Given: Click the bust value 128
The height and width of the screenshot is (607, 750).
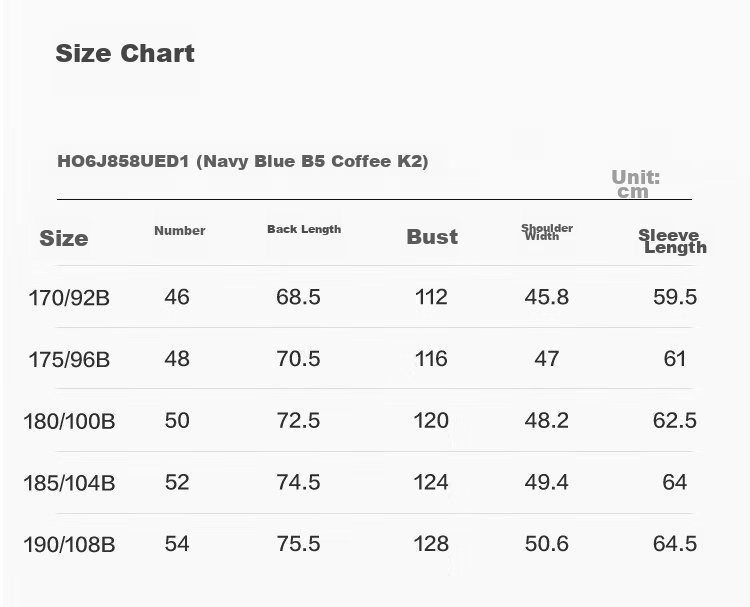Looking at the screenshot, I should (x=431, y=544).
